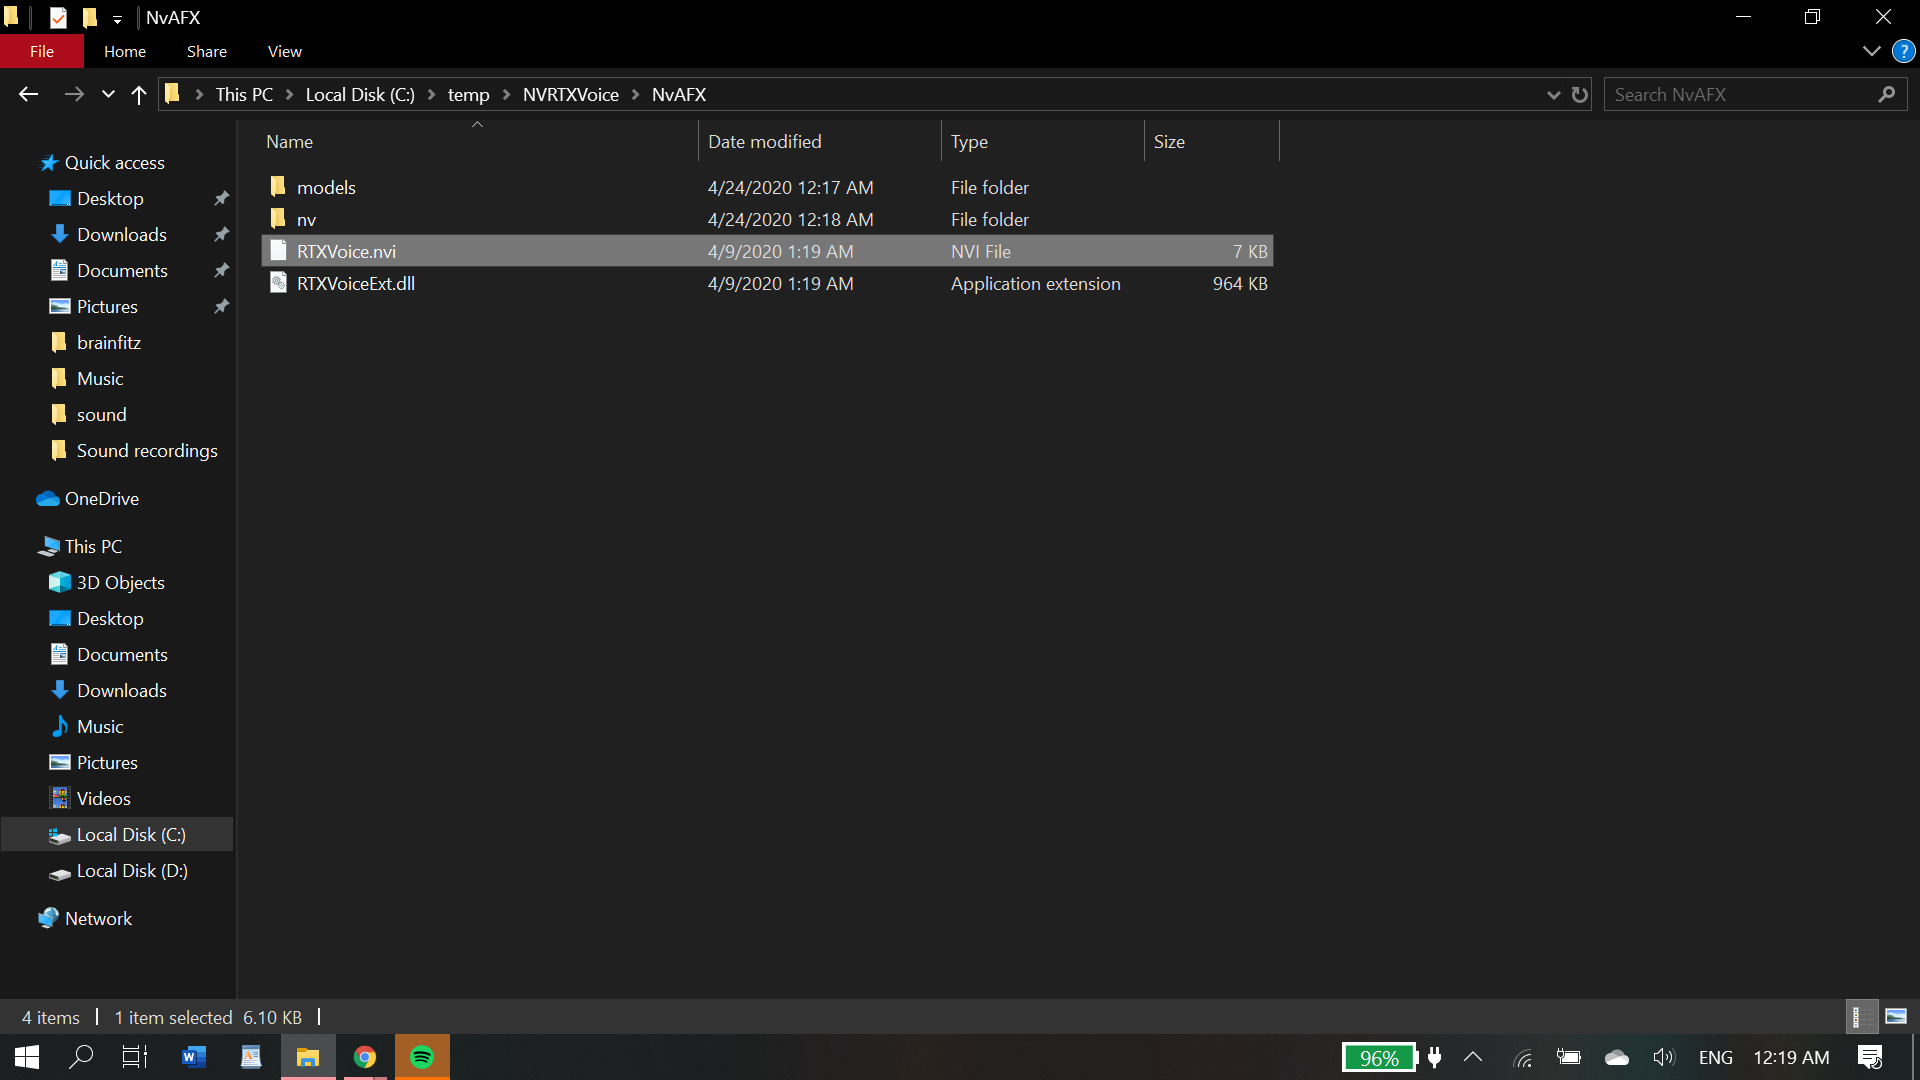The image size is (1920, 1080).
Task: Sort by Type column header
Action: point(1042,141)
